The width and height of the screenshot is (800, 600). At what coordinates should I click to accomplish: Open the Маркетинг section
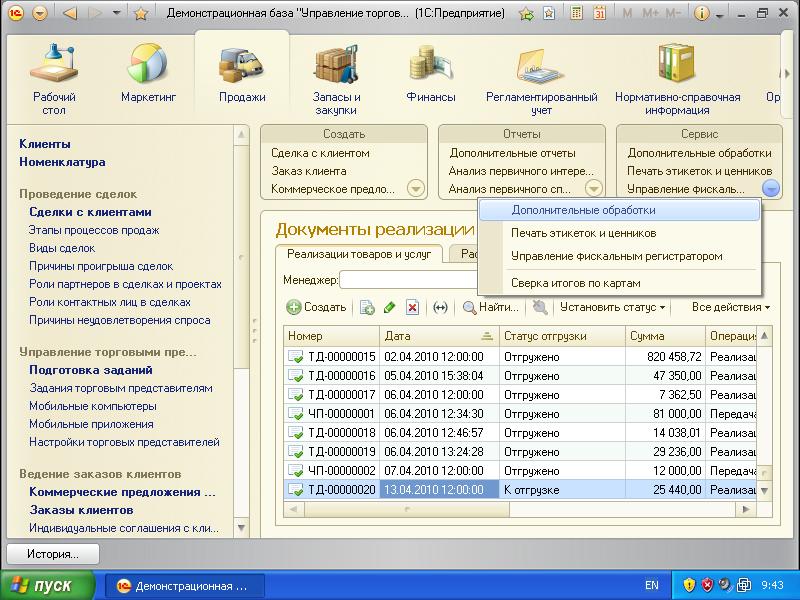tap(148, 74)
